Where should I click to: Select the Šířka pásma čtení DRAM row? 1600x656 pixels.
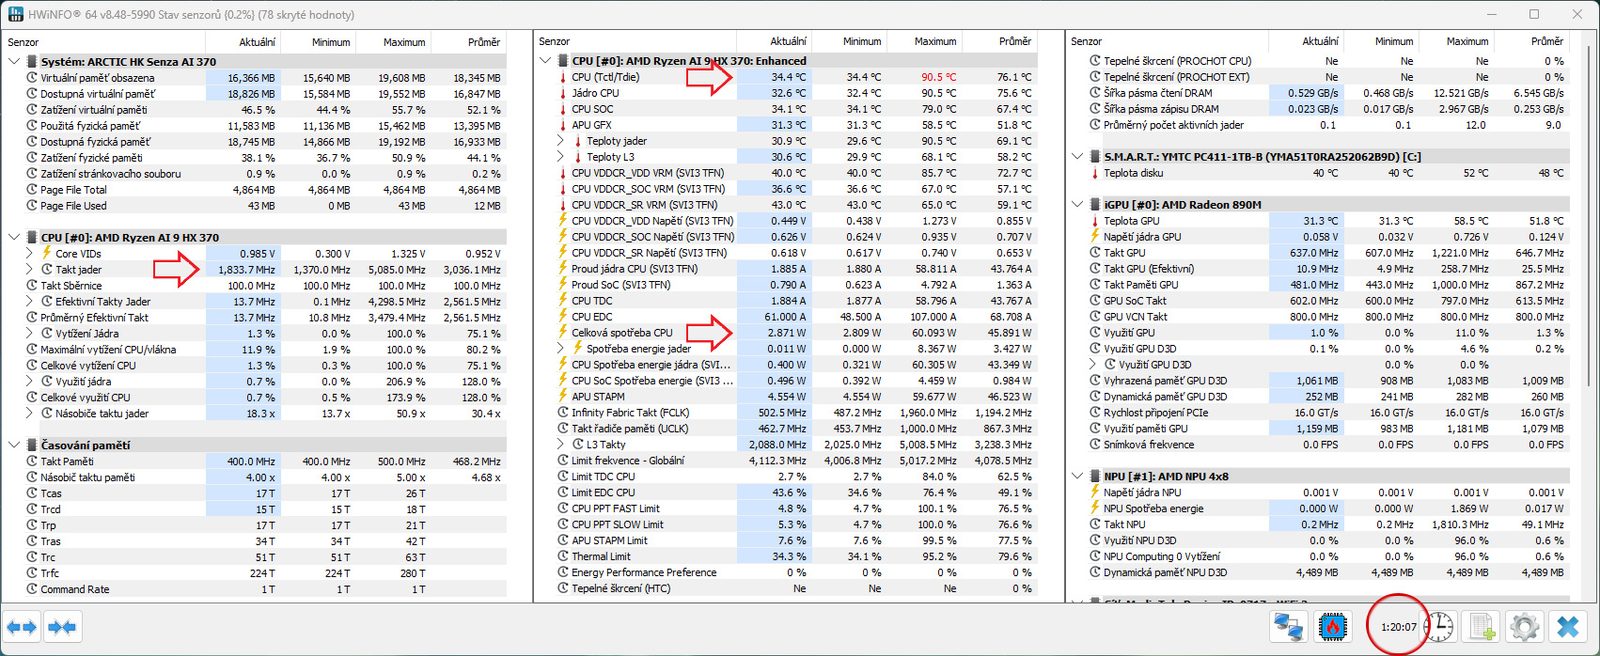click(x=1318, y=93)
